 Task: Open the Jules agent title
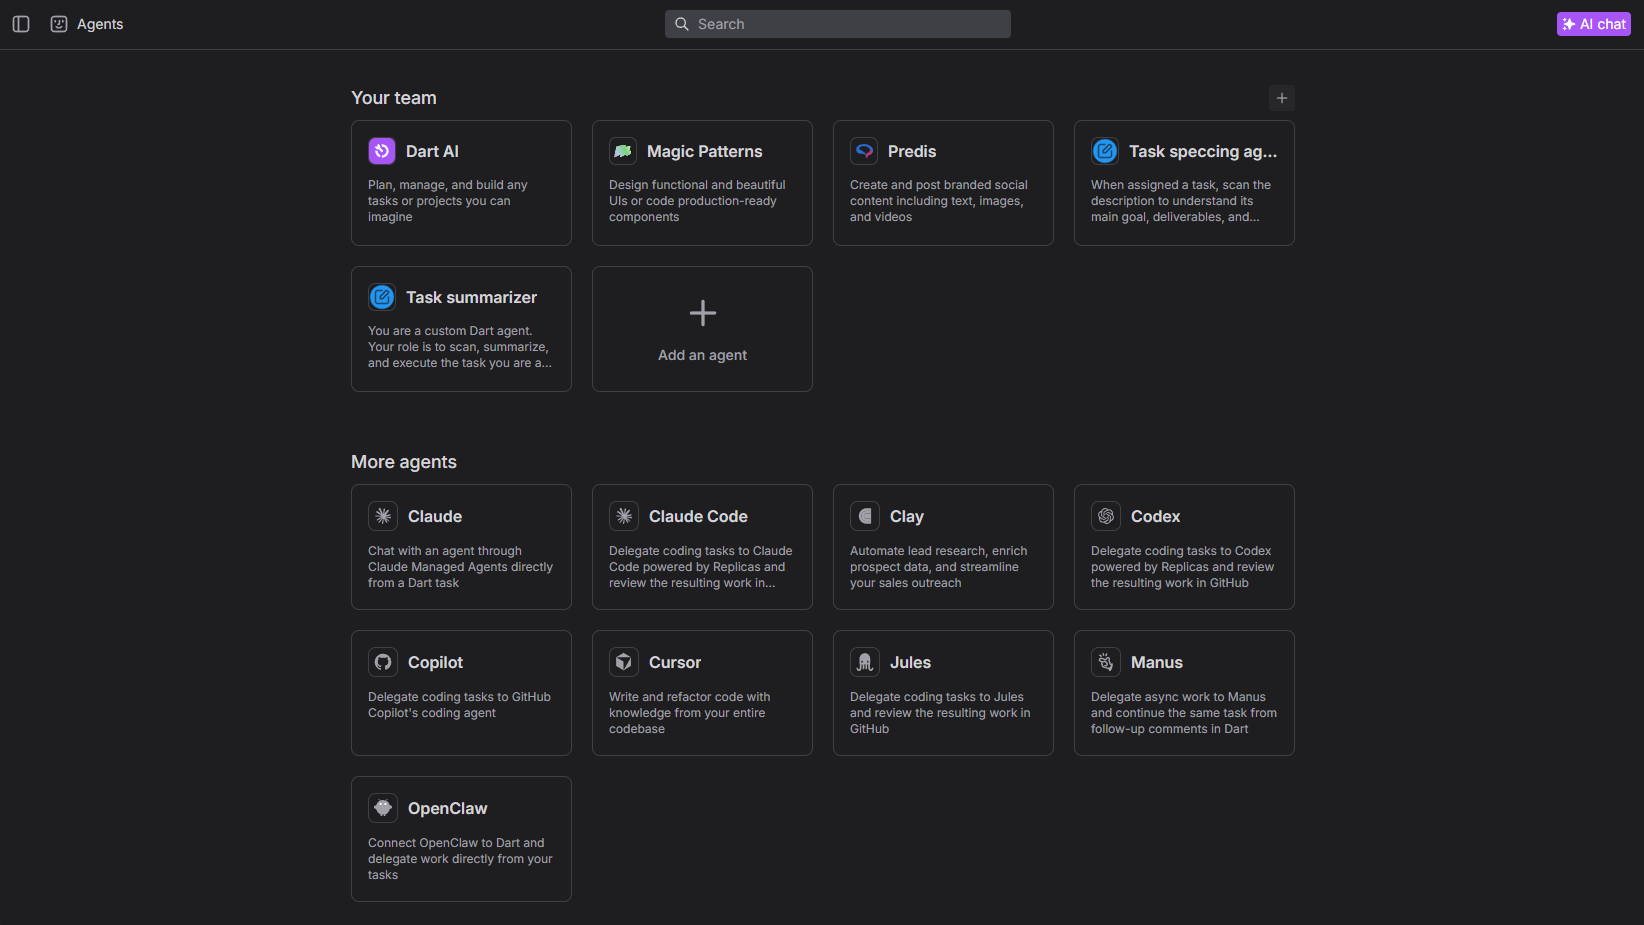910,662
